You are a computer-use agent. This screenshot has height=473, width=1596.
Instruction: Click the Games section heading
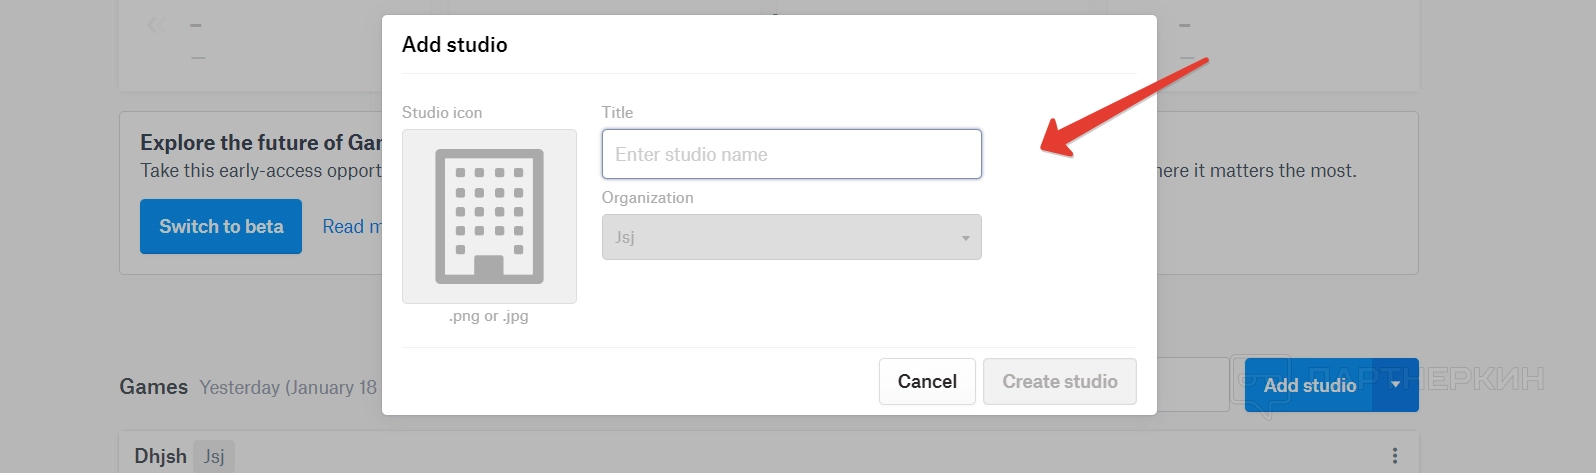[x=153, y=387]
